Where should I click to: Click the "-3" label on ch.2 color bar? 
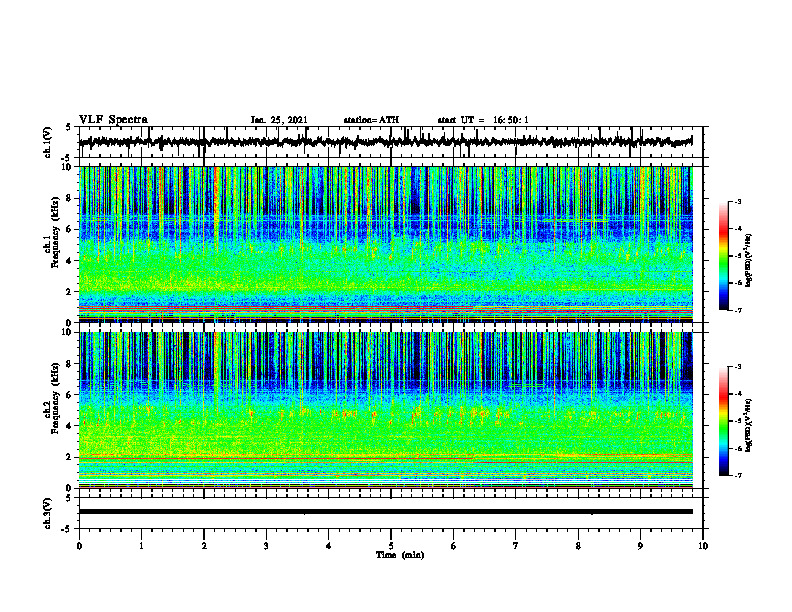click(x=738, y=367)
